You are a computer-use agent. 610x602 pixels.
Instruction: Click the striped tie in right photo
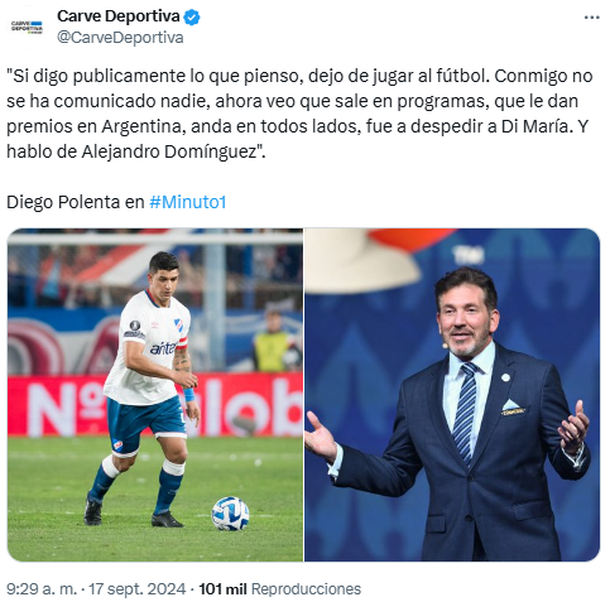click(x=465, y=412)
